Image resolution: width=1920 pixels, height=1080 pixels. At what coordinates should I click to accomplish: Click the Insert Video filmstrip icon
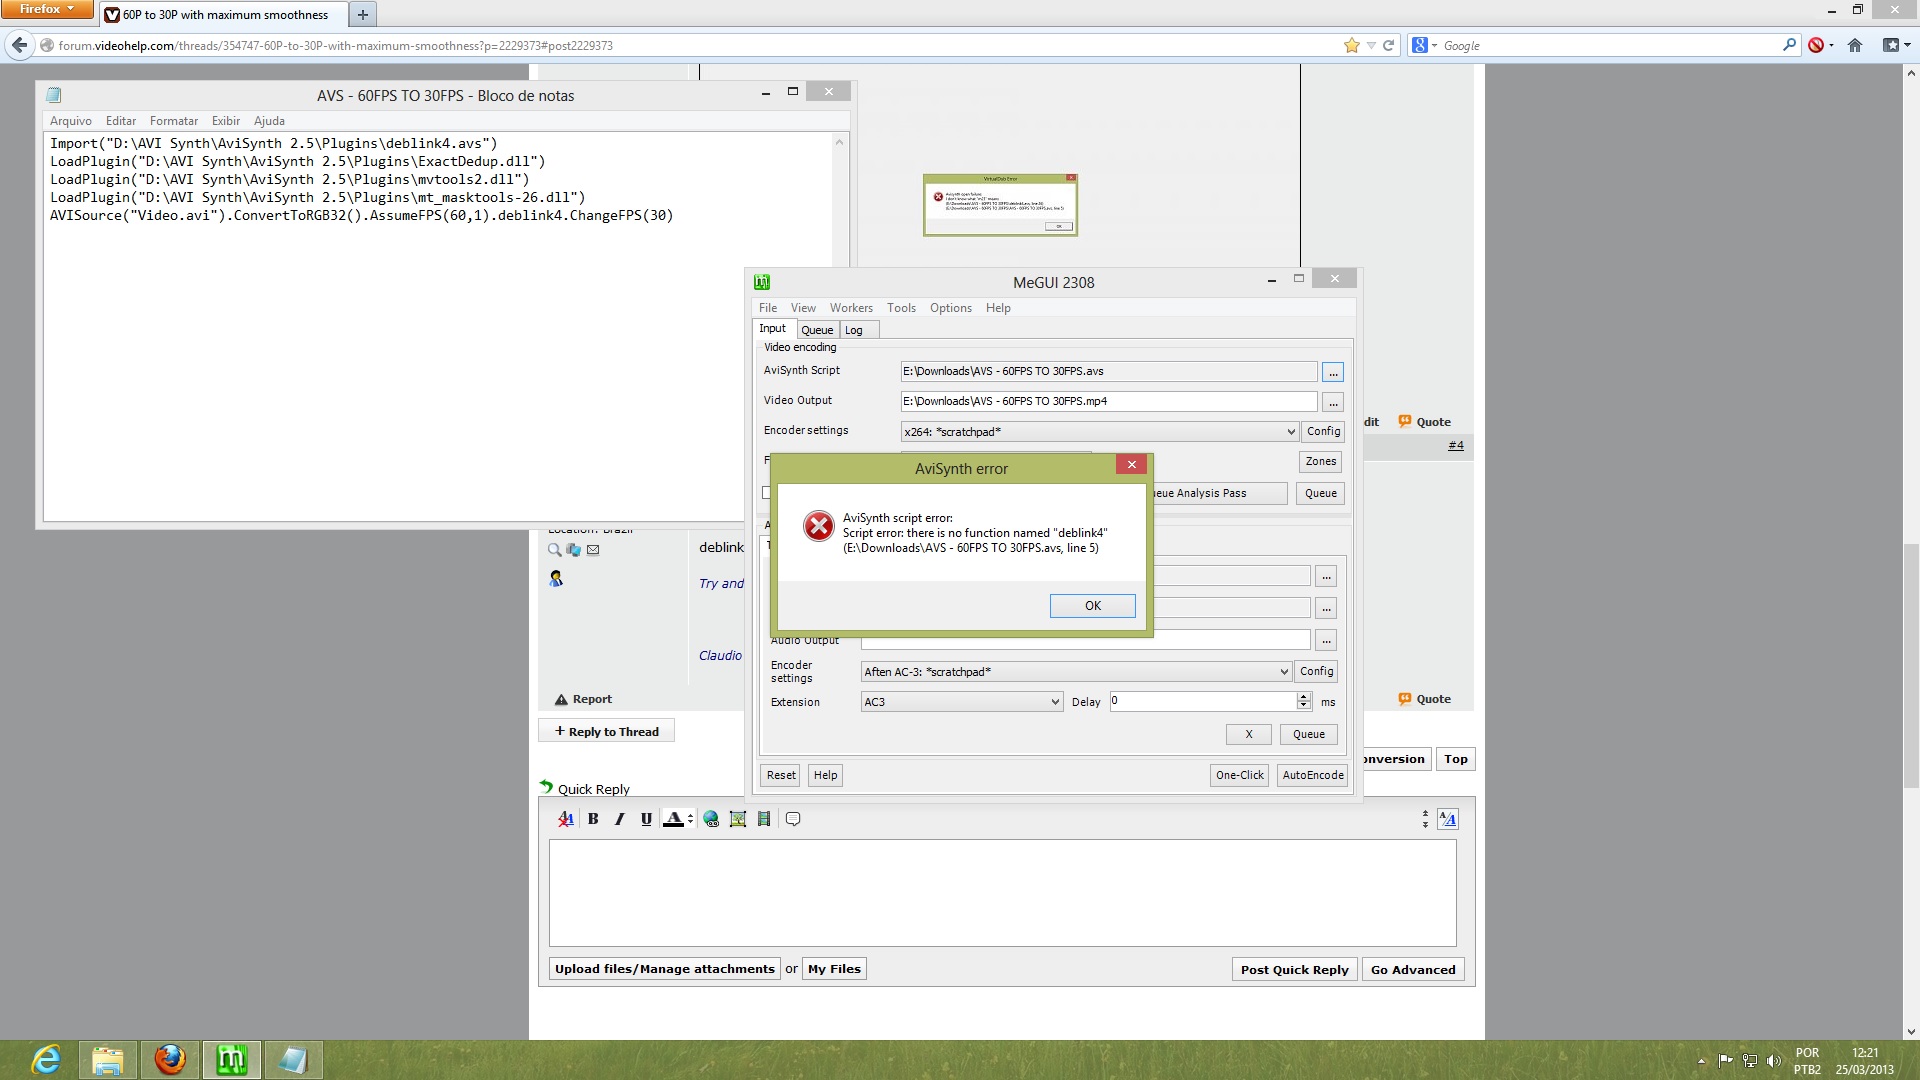(764, 819)
